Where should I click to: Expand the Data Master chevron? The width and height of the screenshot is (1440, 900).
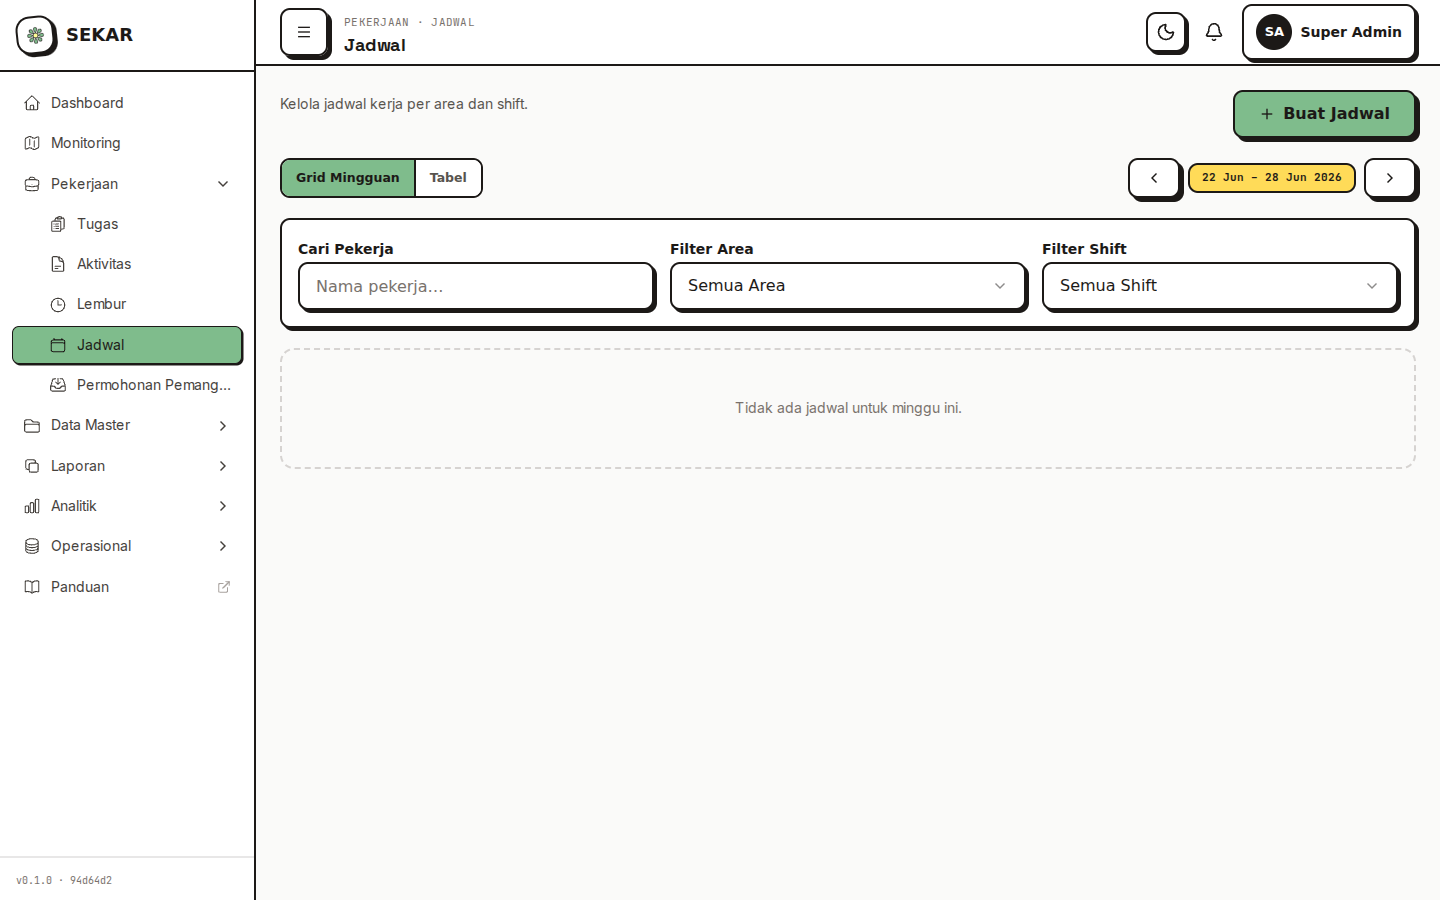pyautogui.click(x=223, y=425)
